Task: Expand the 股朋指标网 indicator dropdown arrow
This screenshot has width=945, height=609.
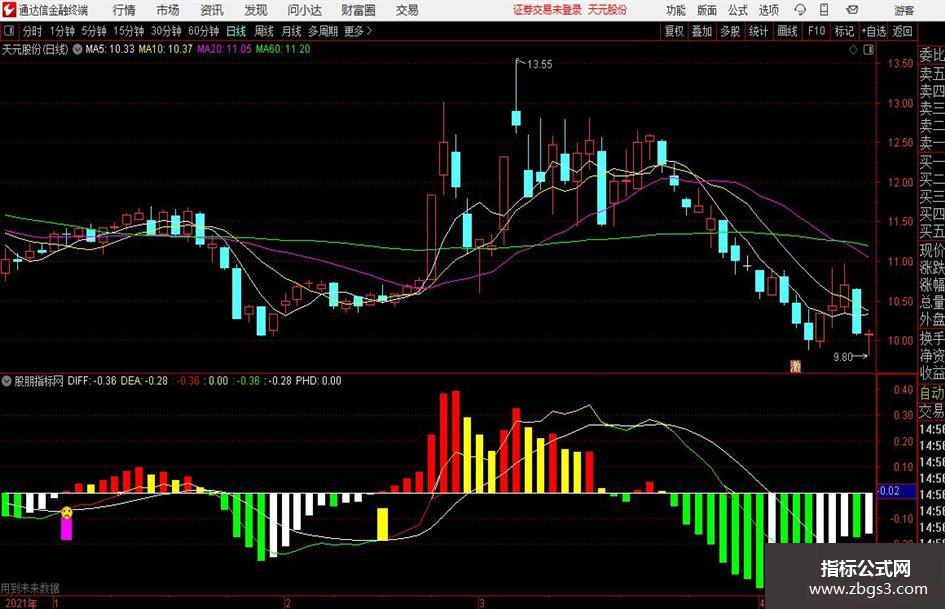Action: click(x=7, y=381)
